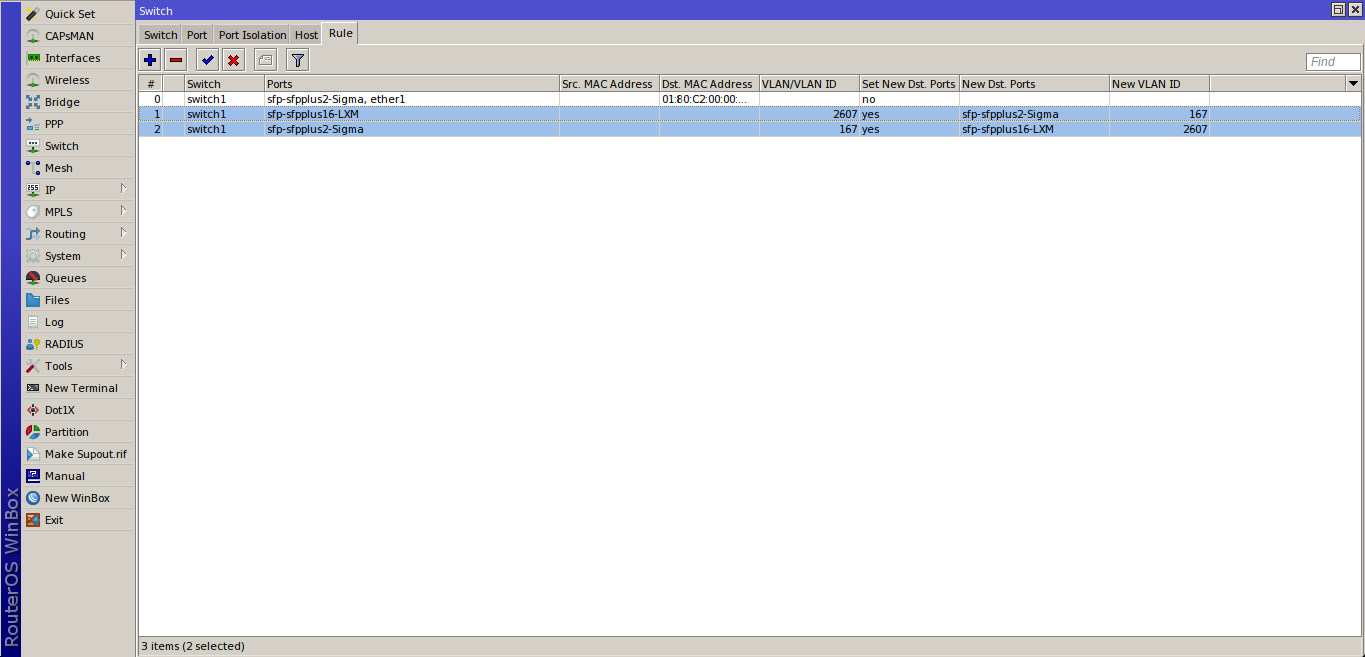Open the PPP section icon
Screen dimensions: 1365x657
click(33, 124)
